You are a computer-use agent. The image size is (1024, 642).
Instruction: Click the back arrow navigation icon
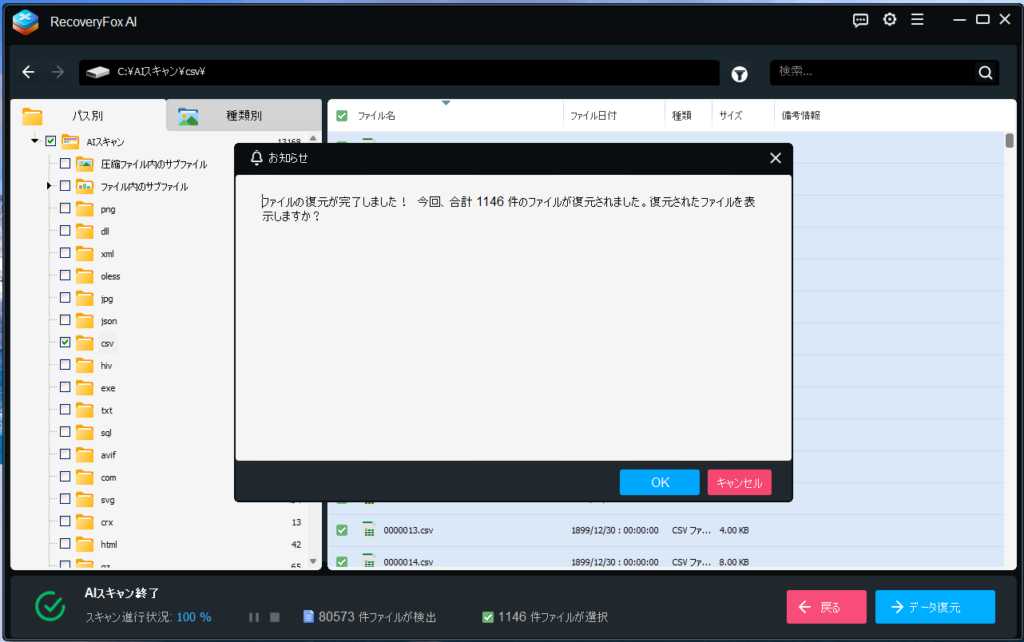coord(29,72)
